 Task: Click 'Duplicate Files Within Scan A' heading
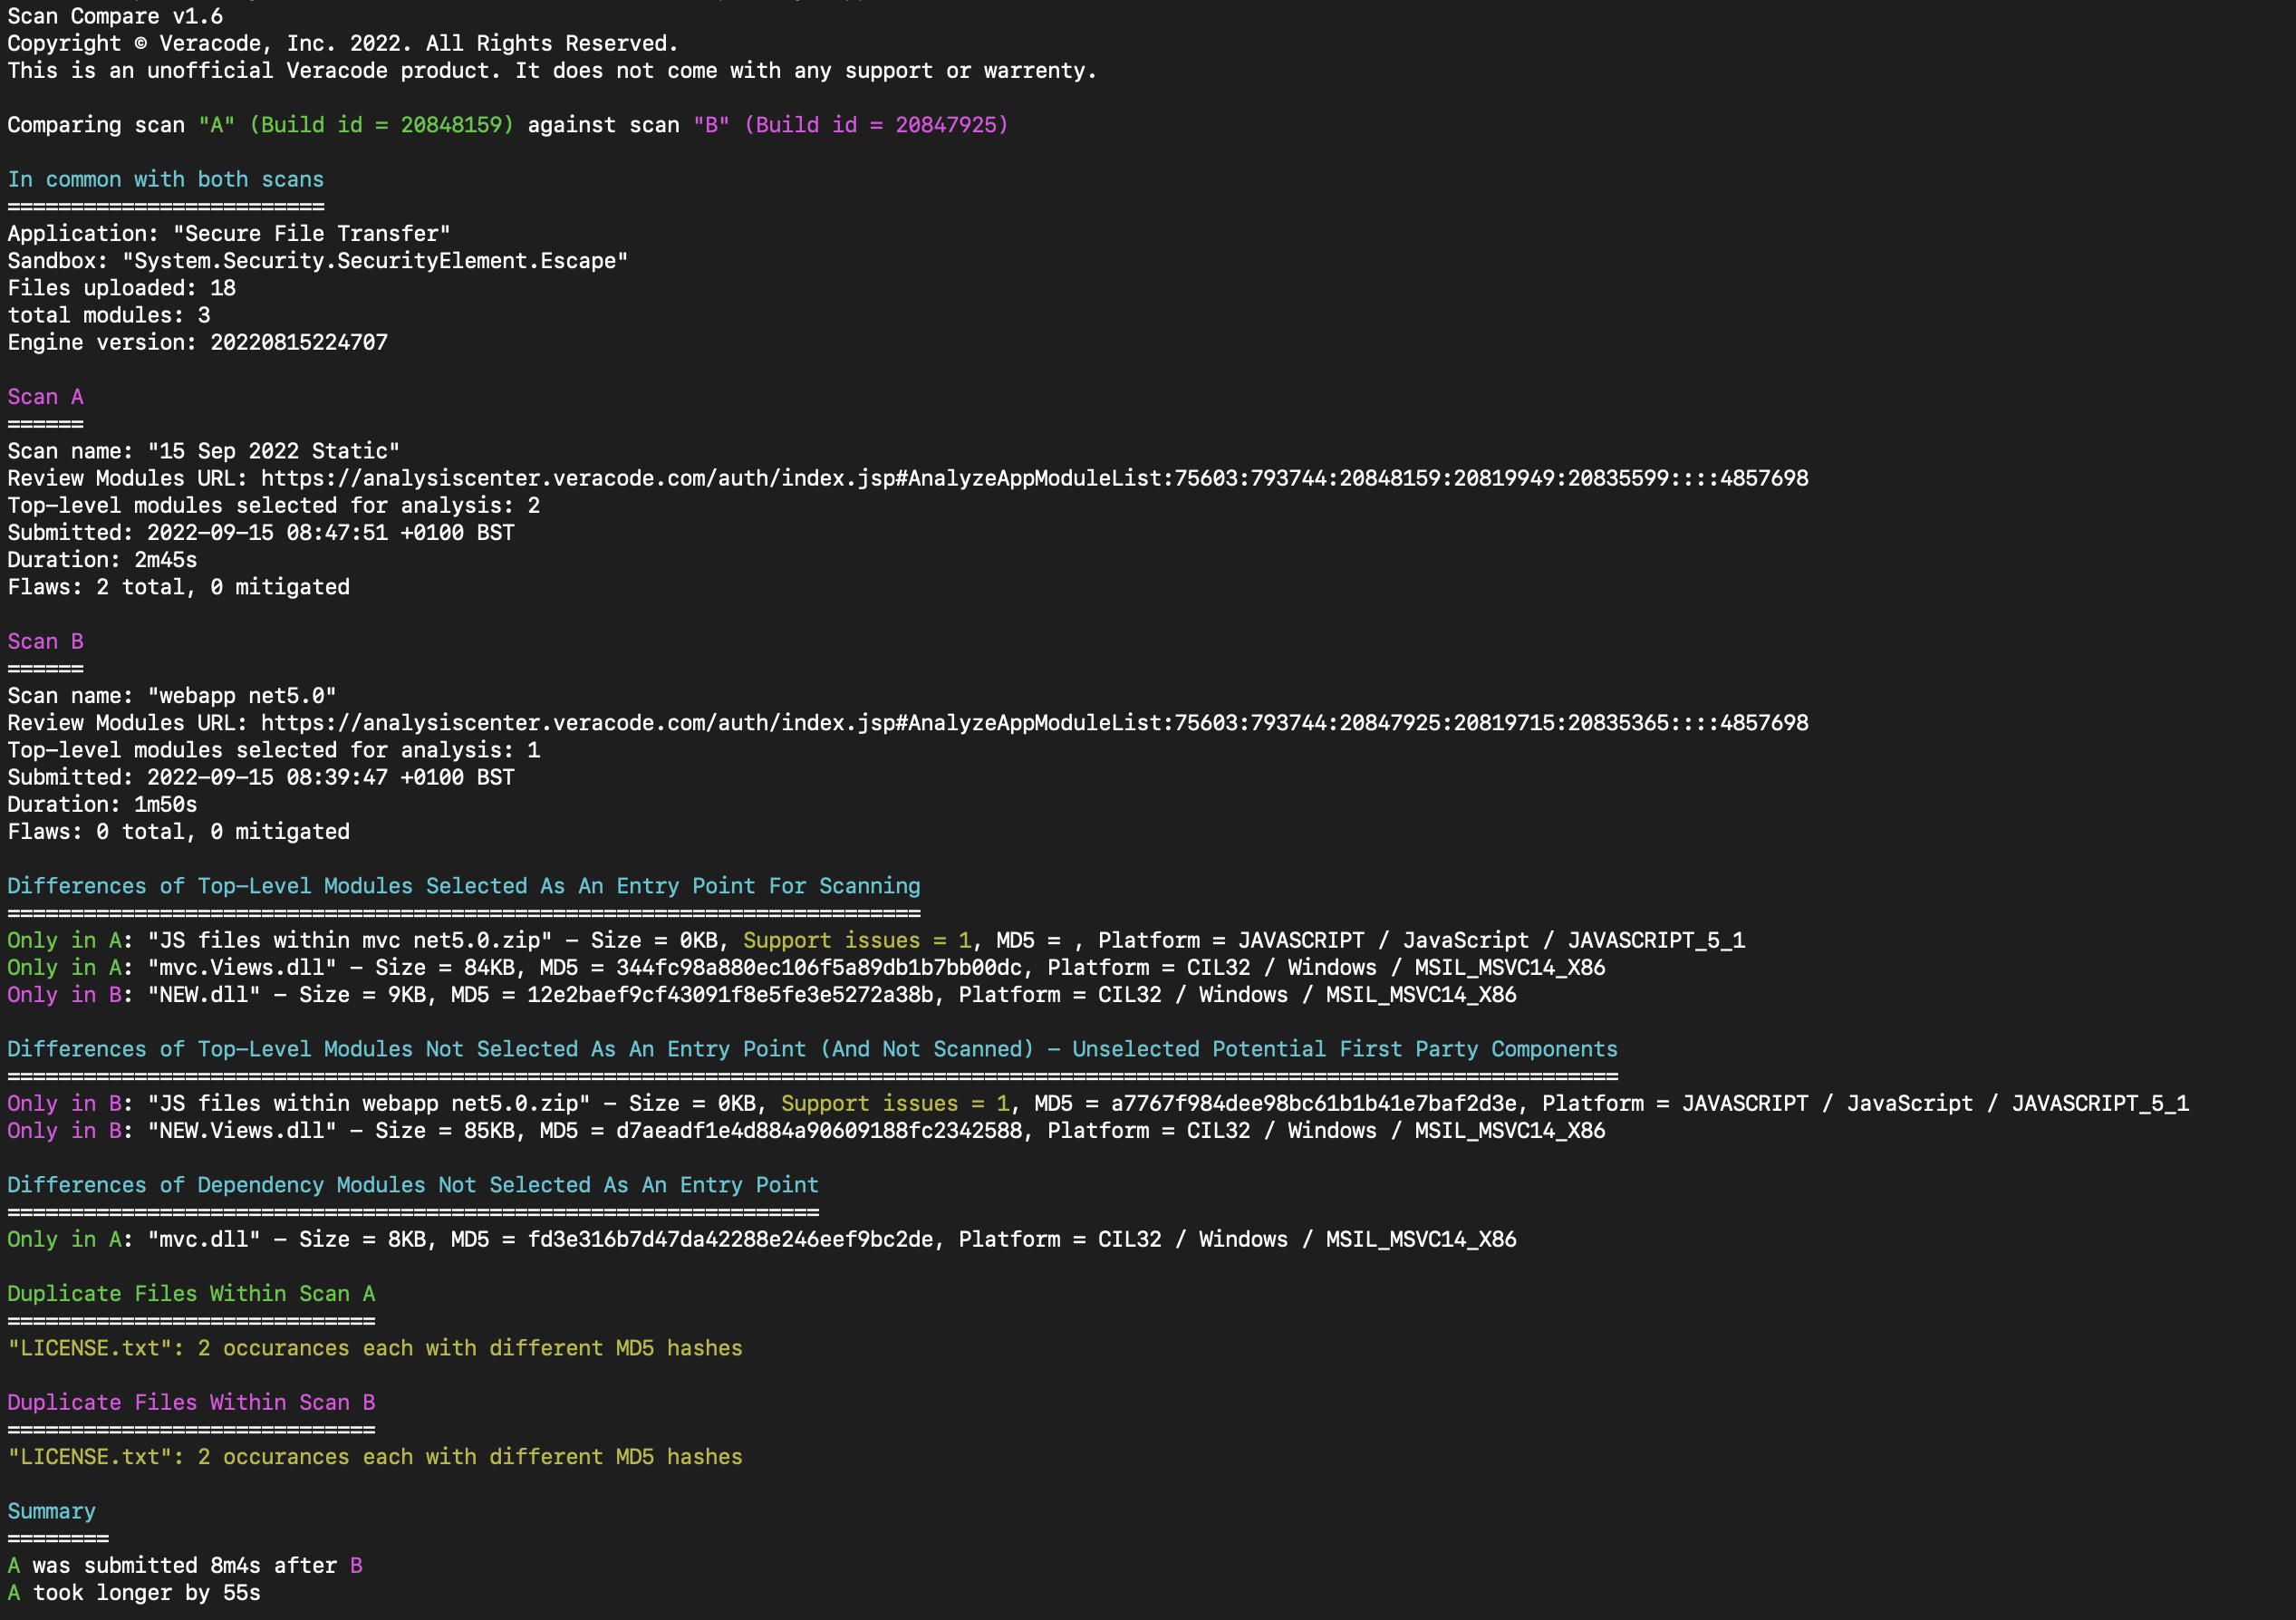click(191, 1294)
